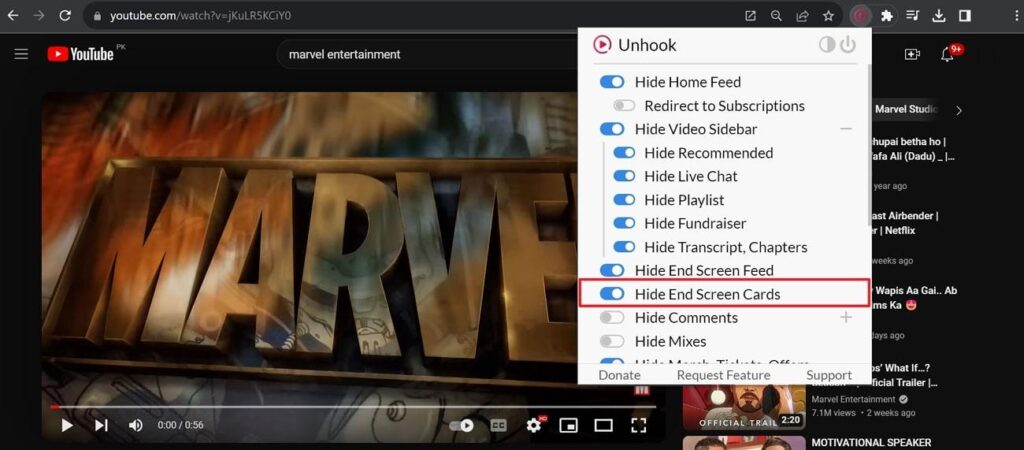The image size is (1024, 450).
Task: Open the browser side panel icon
Action: point(965,16)
